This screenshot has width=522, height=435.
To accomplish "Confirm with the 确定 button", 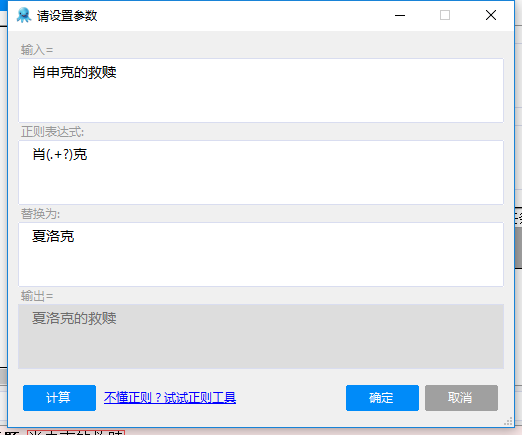I will [382, 398].
